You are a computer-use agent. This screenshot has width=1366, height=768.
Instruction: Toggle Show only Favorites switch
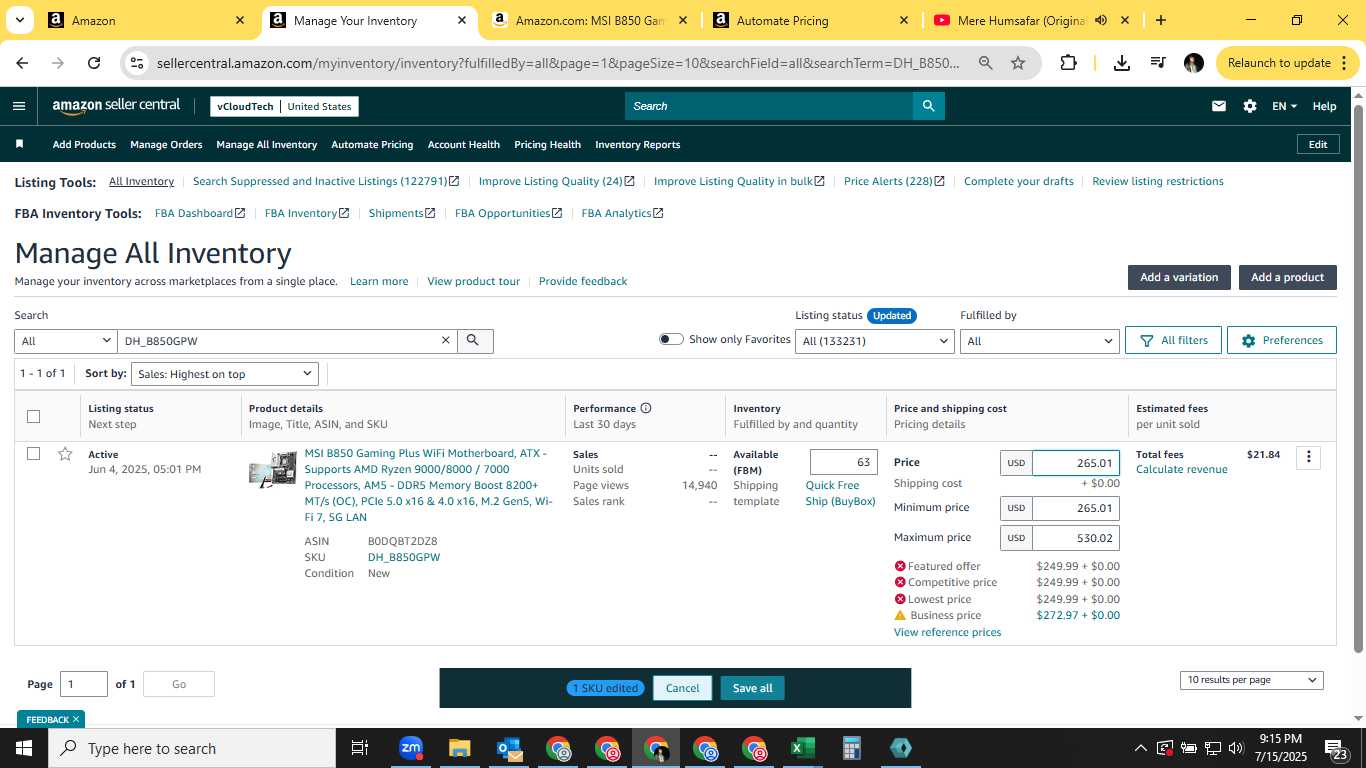(x=671, y=339)
